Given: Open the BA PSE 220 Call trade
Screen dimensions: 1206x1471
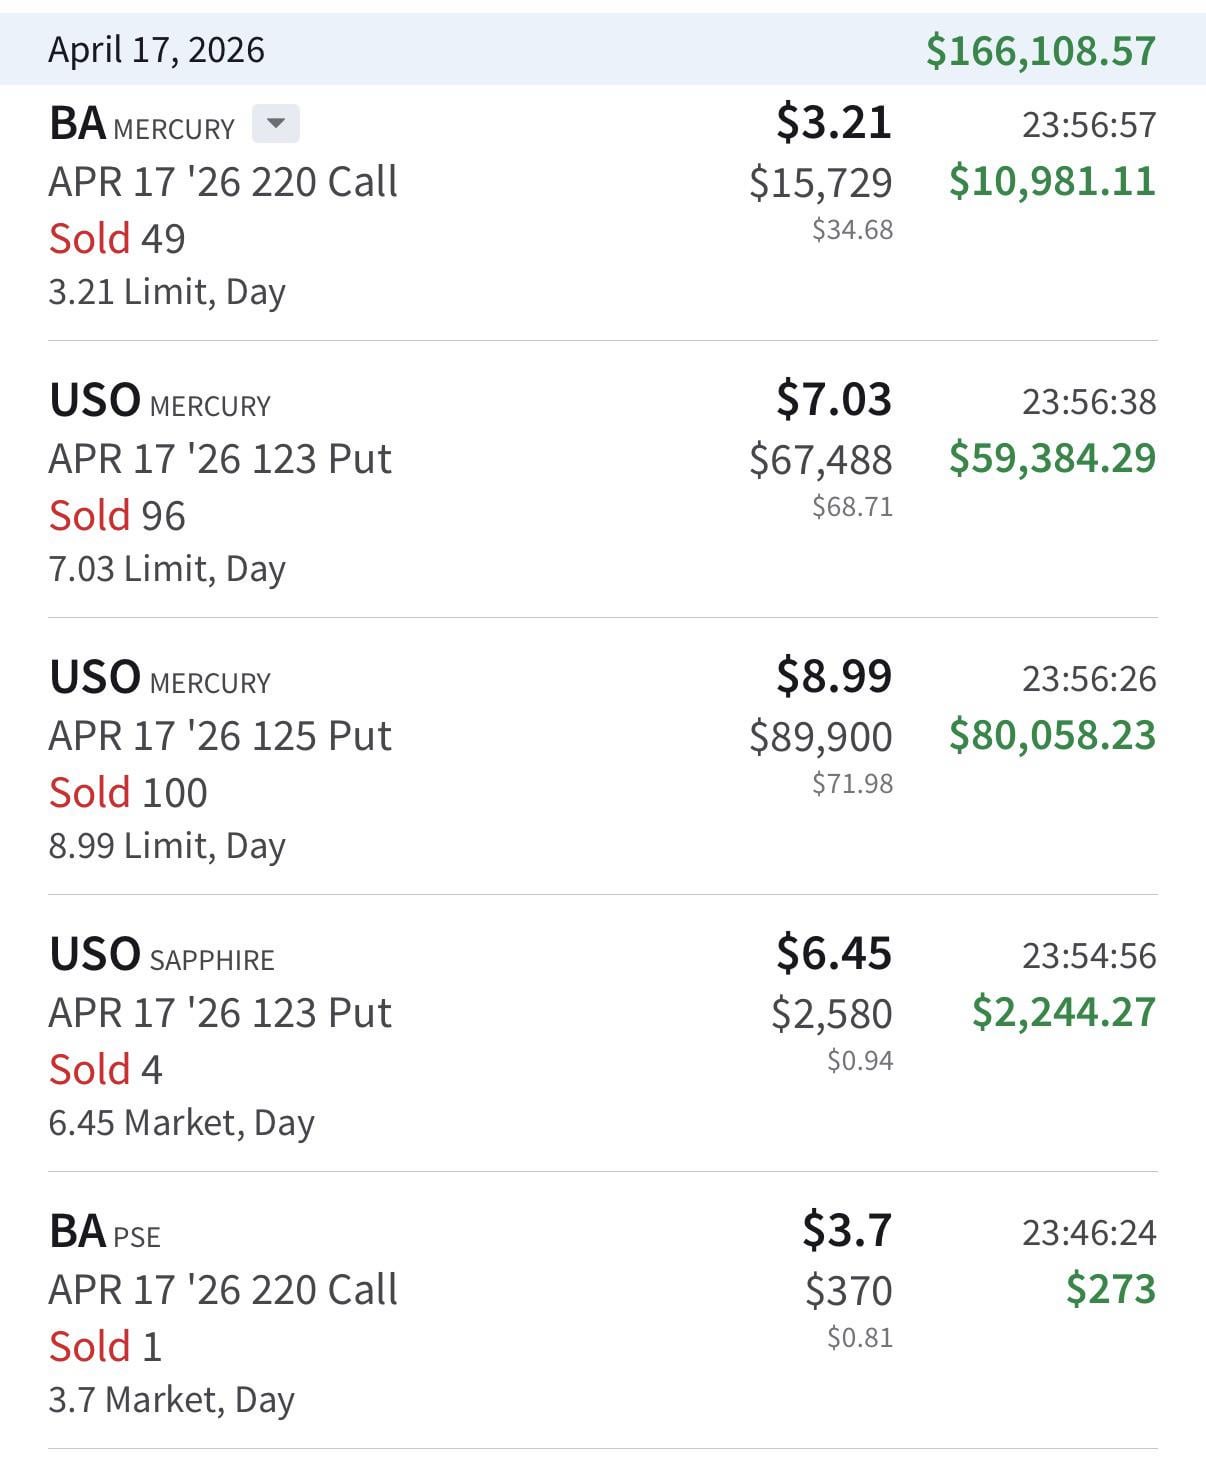Looking at the screenshot, I should pos(223,1290).
